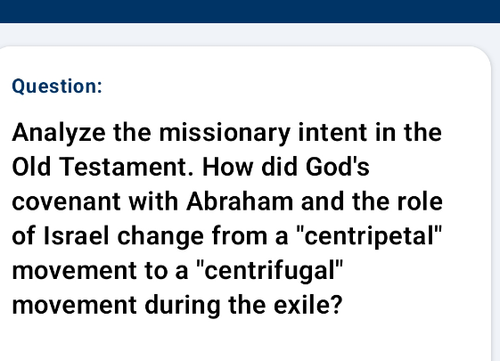Screen dimensions: 500x361
Task: Click the dark blue header bar
Action: point(250,11)
